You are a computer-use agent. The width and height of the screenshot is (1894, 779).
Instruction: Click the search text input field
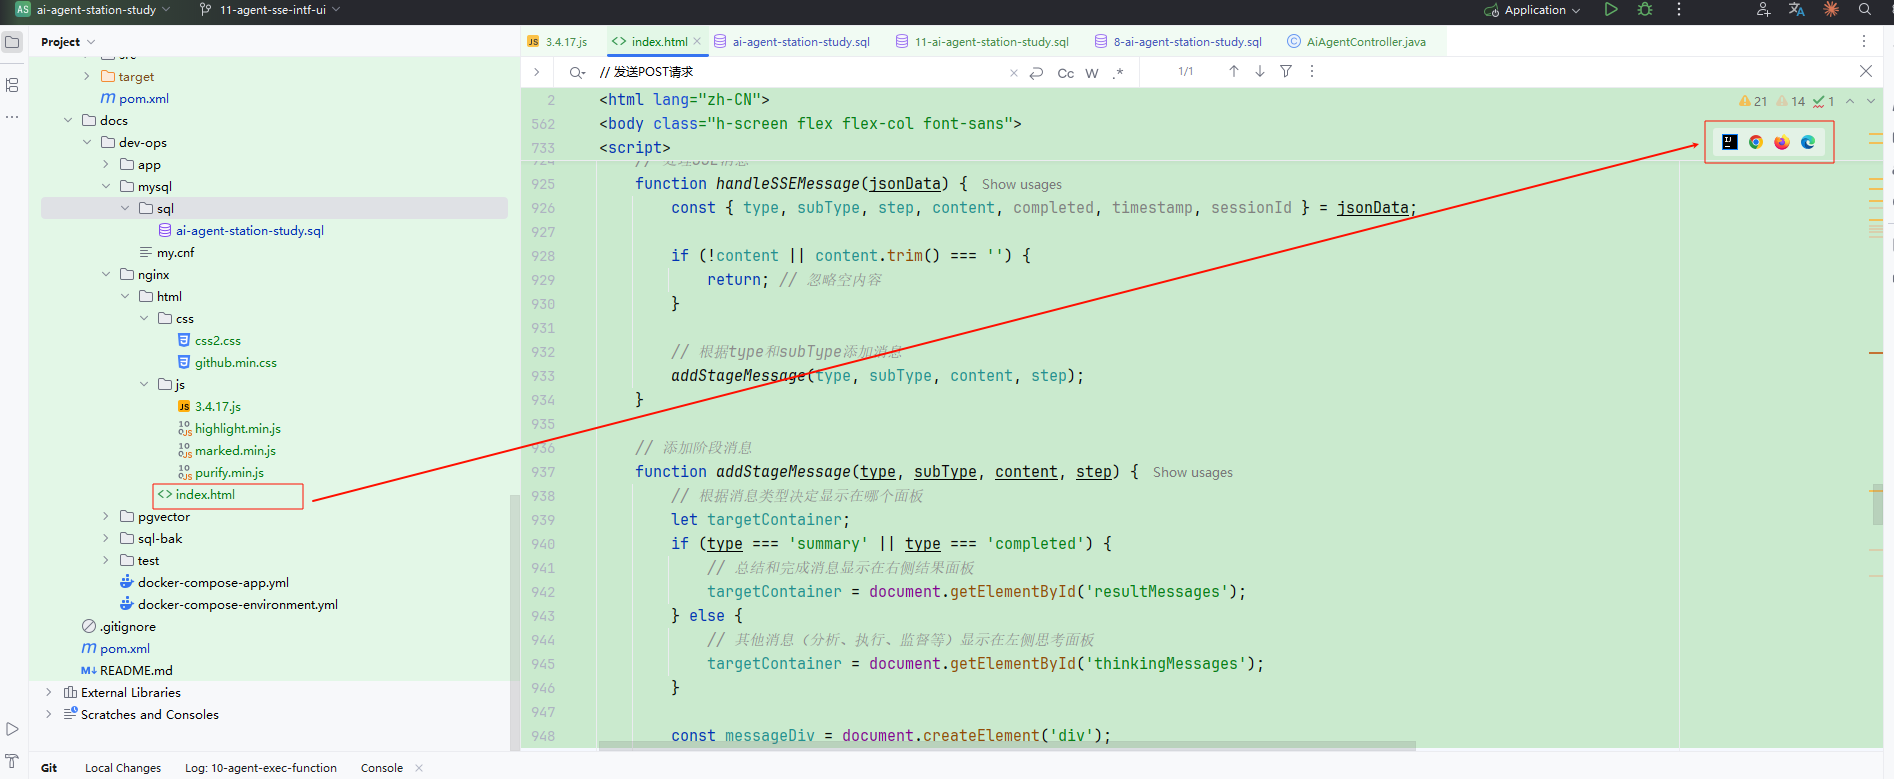pyautogui.click(x=800, y=72)
